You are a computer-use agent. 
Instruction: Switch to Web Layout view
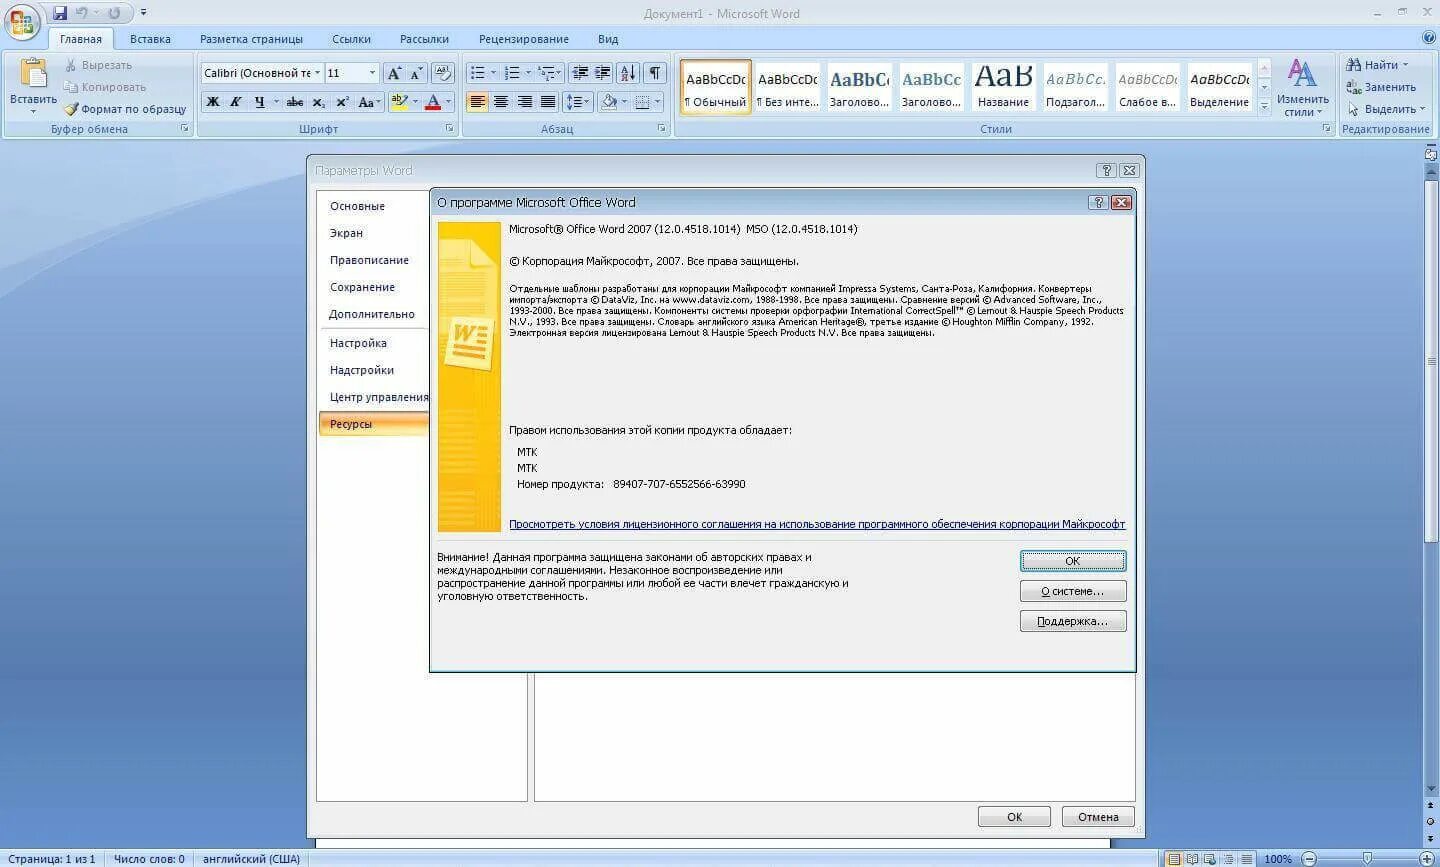pyautogui.click(x=1211, y=859)
